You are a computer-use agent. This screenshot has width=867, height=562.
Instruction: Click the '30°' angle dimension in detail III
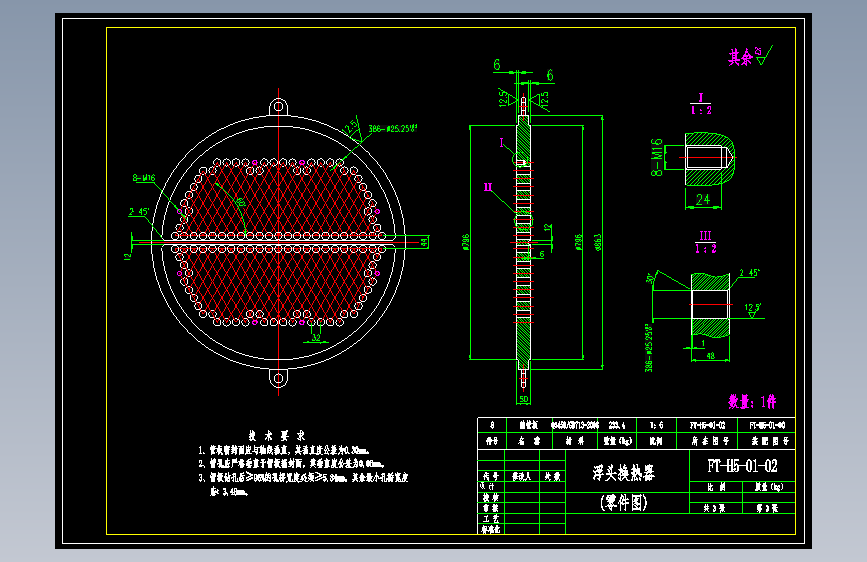pos(649,278)
